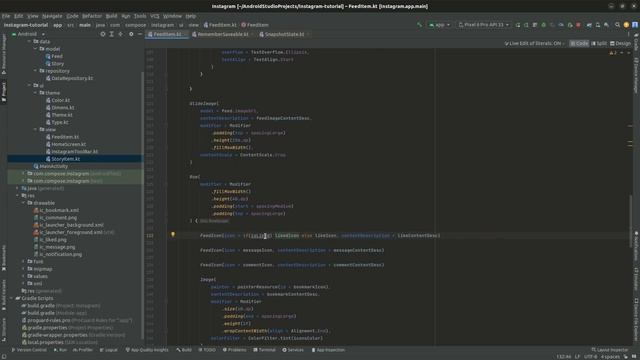
Task: Collapse the data folder in the tree
Action: (x=29, y=42)
